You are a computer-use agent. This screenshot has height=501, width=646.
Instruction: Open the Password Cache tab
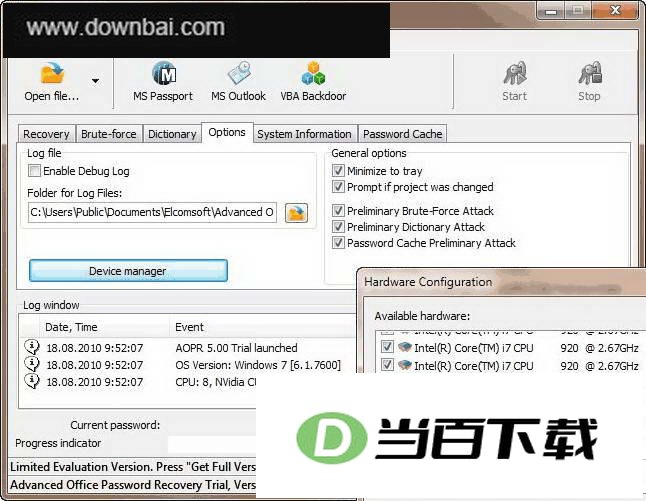[x=403, y=134]
